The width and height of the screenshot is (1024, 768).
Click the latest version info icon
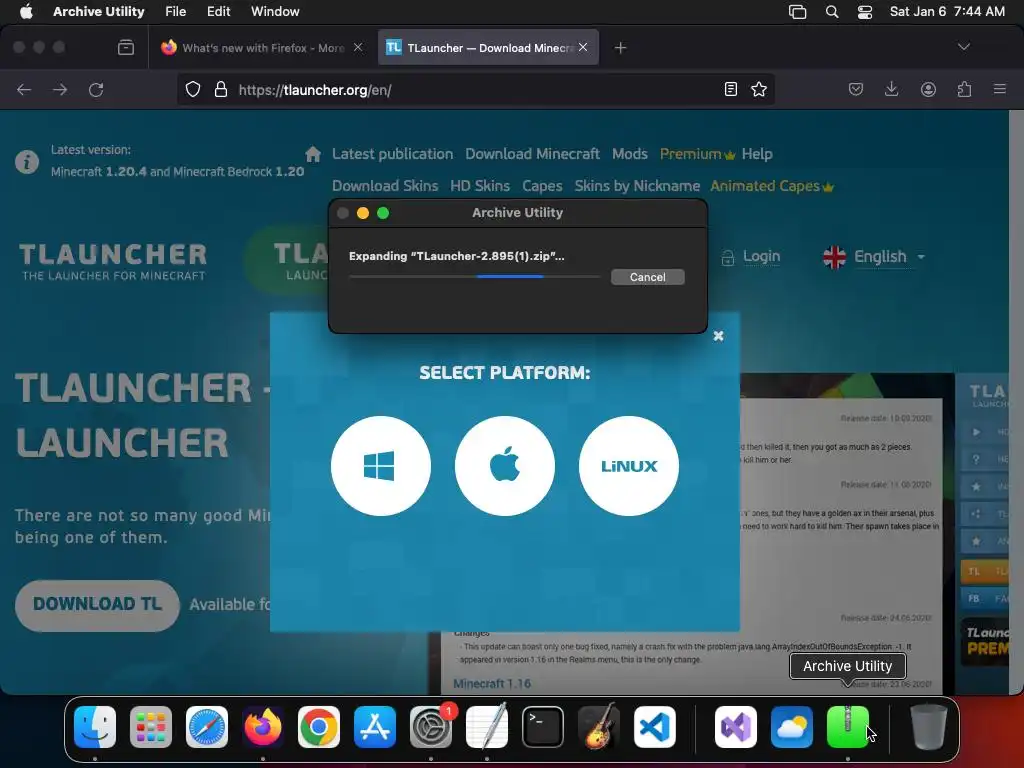(27, 161)
